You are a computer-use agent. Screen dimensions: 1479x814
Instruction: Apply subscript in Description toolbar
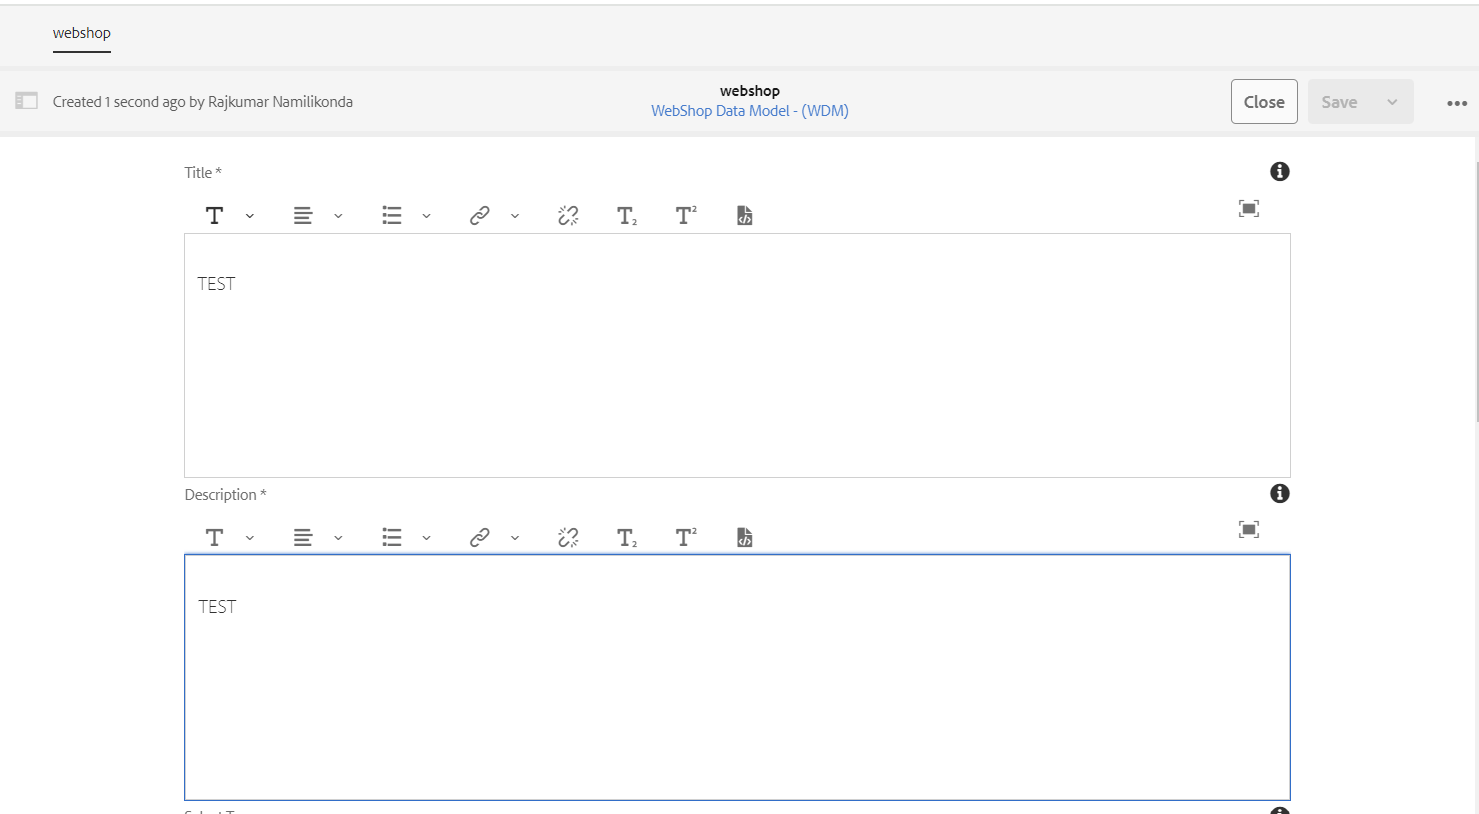click(x=627, y=538)
